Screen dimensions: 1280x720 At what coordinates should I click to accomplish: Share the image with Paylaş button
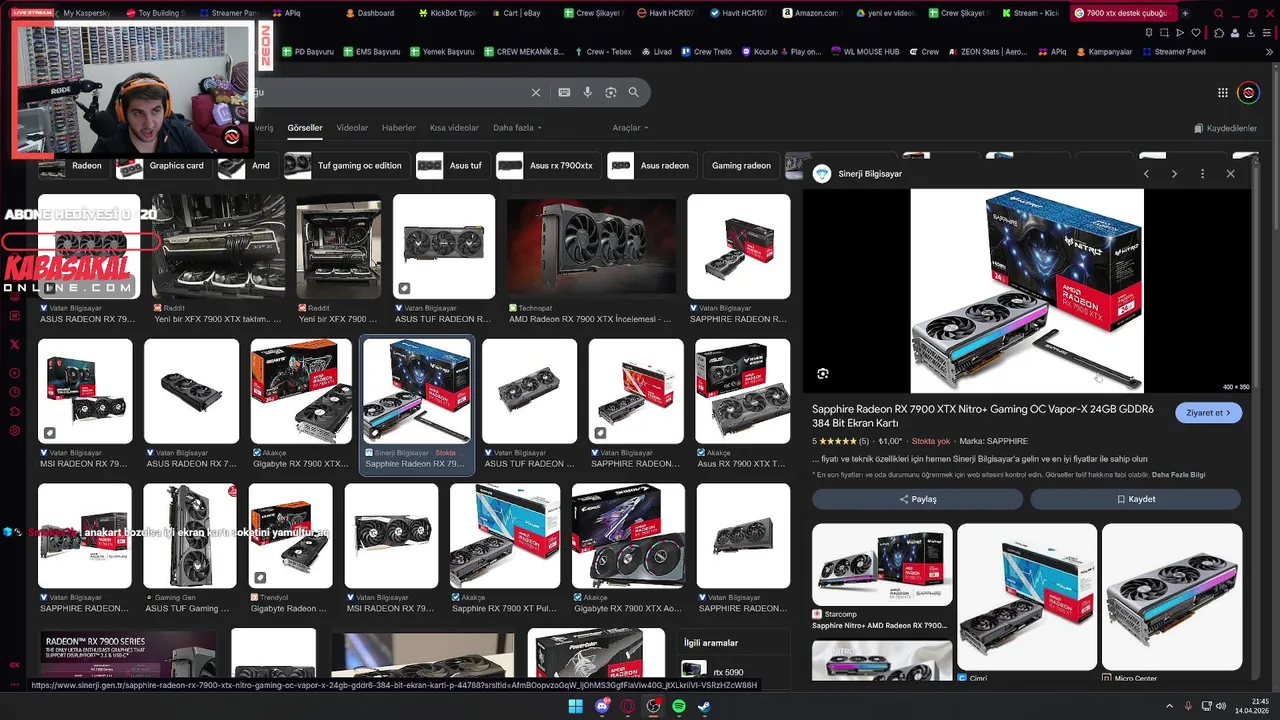(917, 499)
